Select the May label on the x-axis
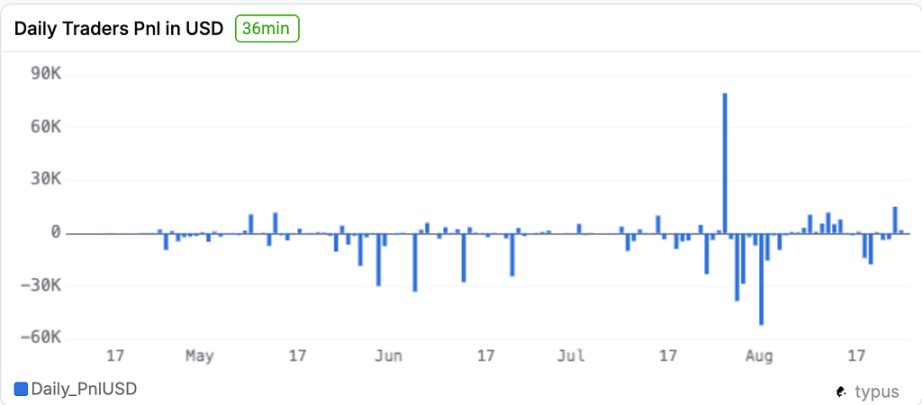The height and width of the screenshot is (405, 922). click(x=200, y=355)
